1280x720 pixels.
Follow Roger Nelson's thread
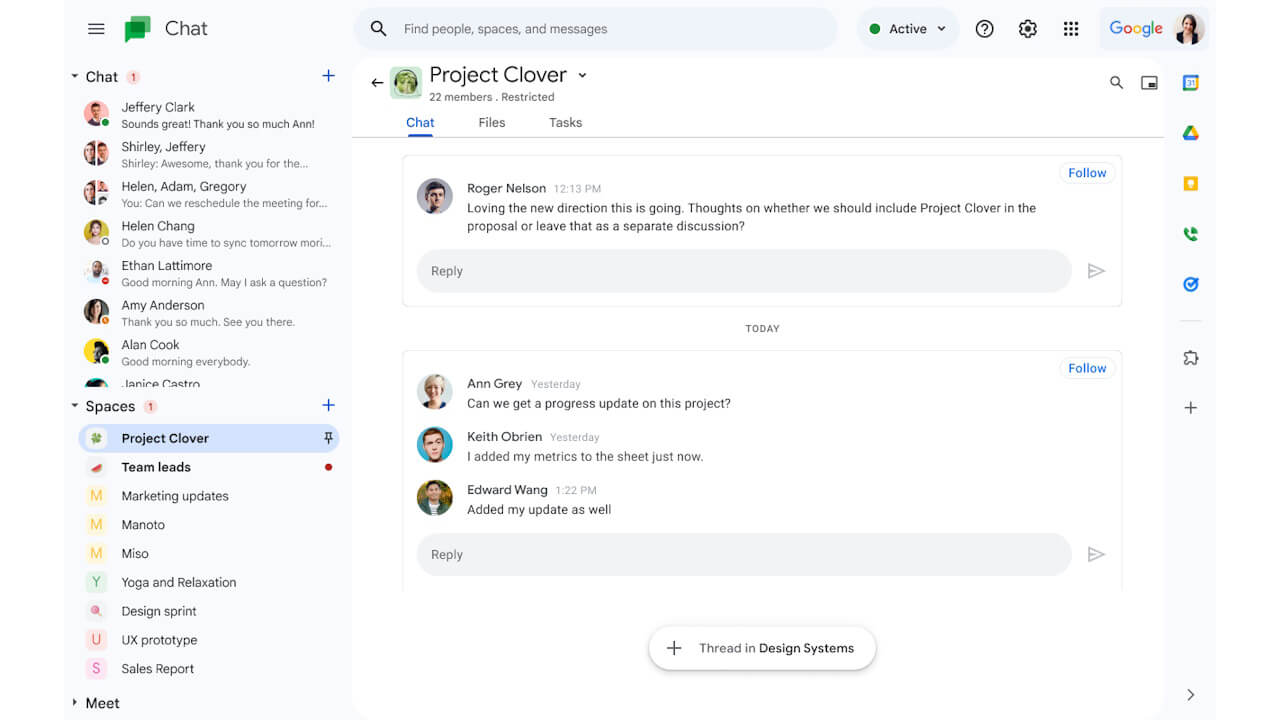pyautogui.click(x=1086, y=172)
